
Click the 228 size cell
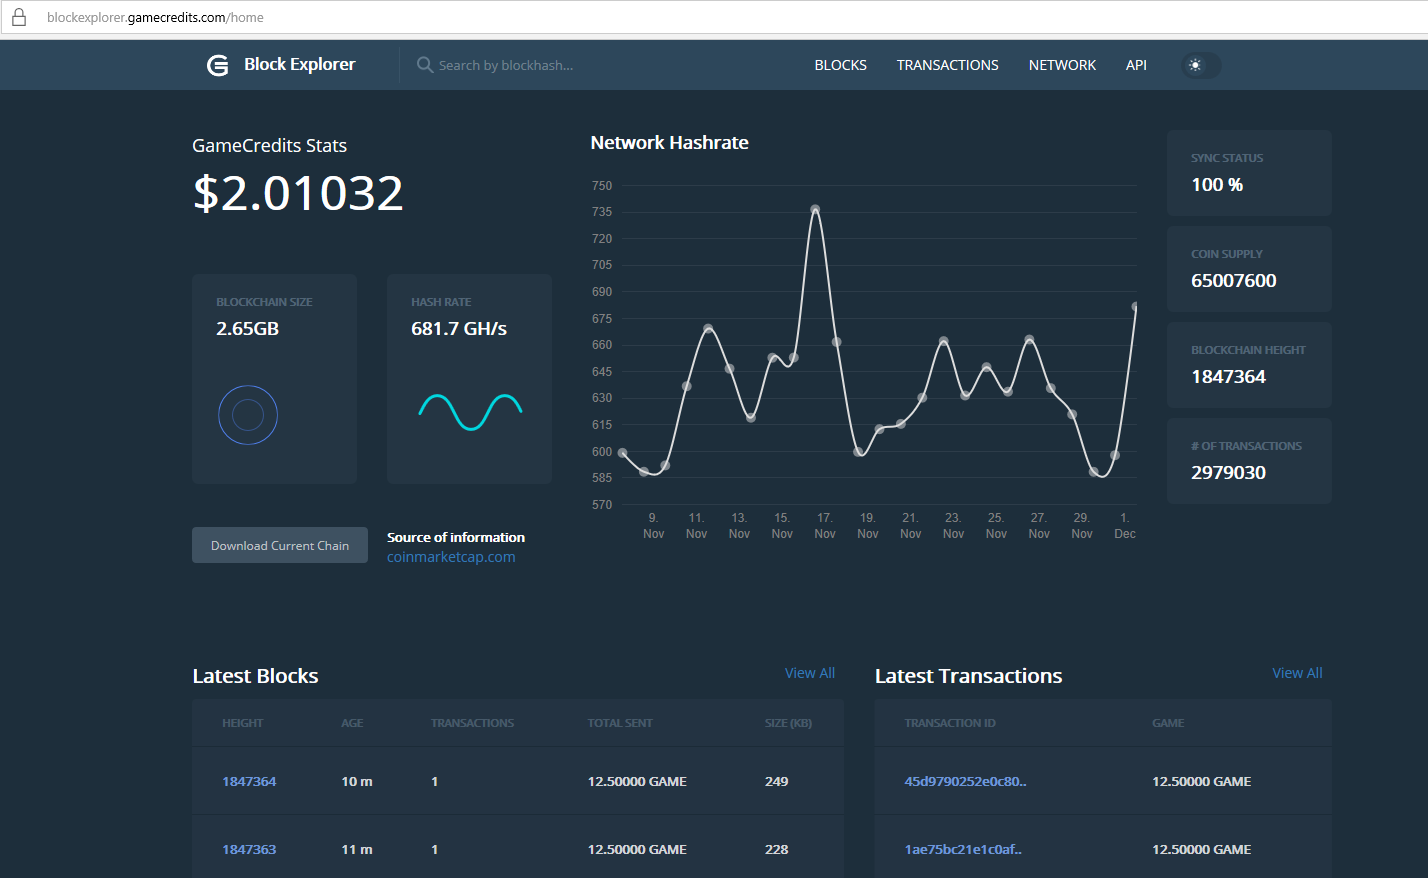pyautogui.click(x=777, y=849)
